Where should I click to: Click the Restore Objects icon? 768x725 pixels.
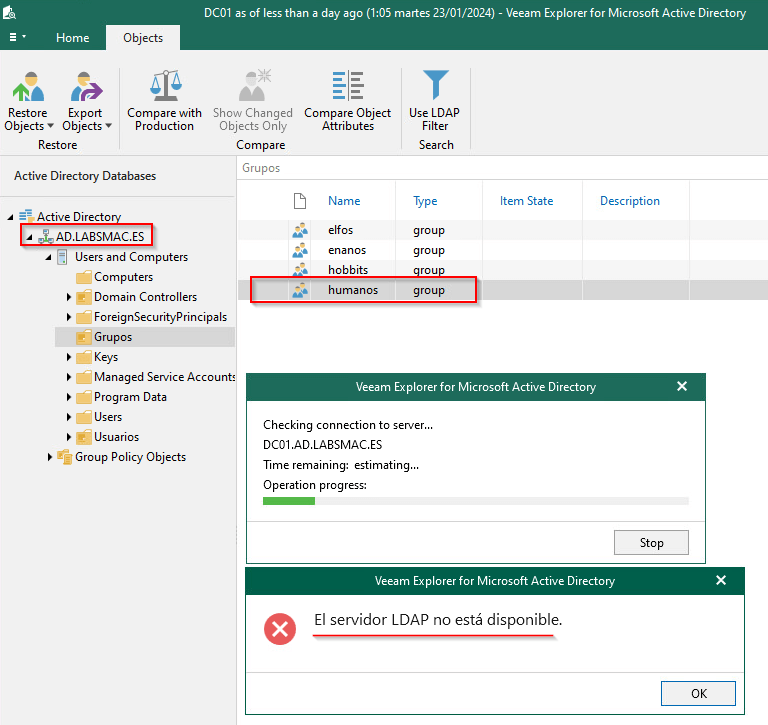click(28, 88)
